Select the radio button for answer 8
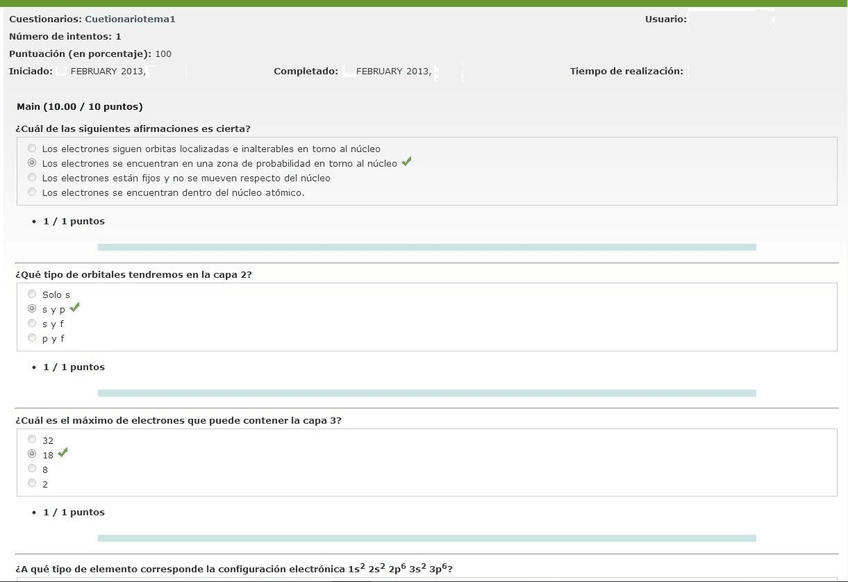This screenshot has height=582, width=848. 32,468
